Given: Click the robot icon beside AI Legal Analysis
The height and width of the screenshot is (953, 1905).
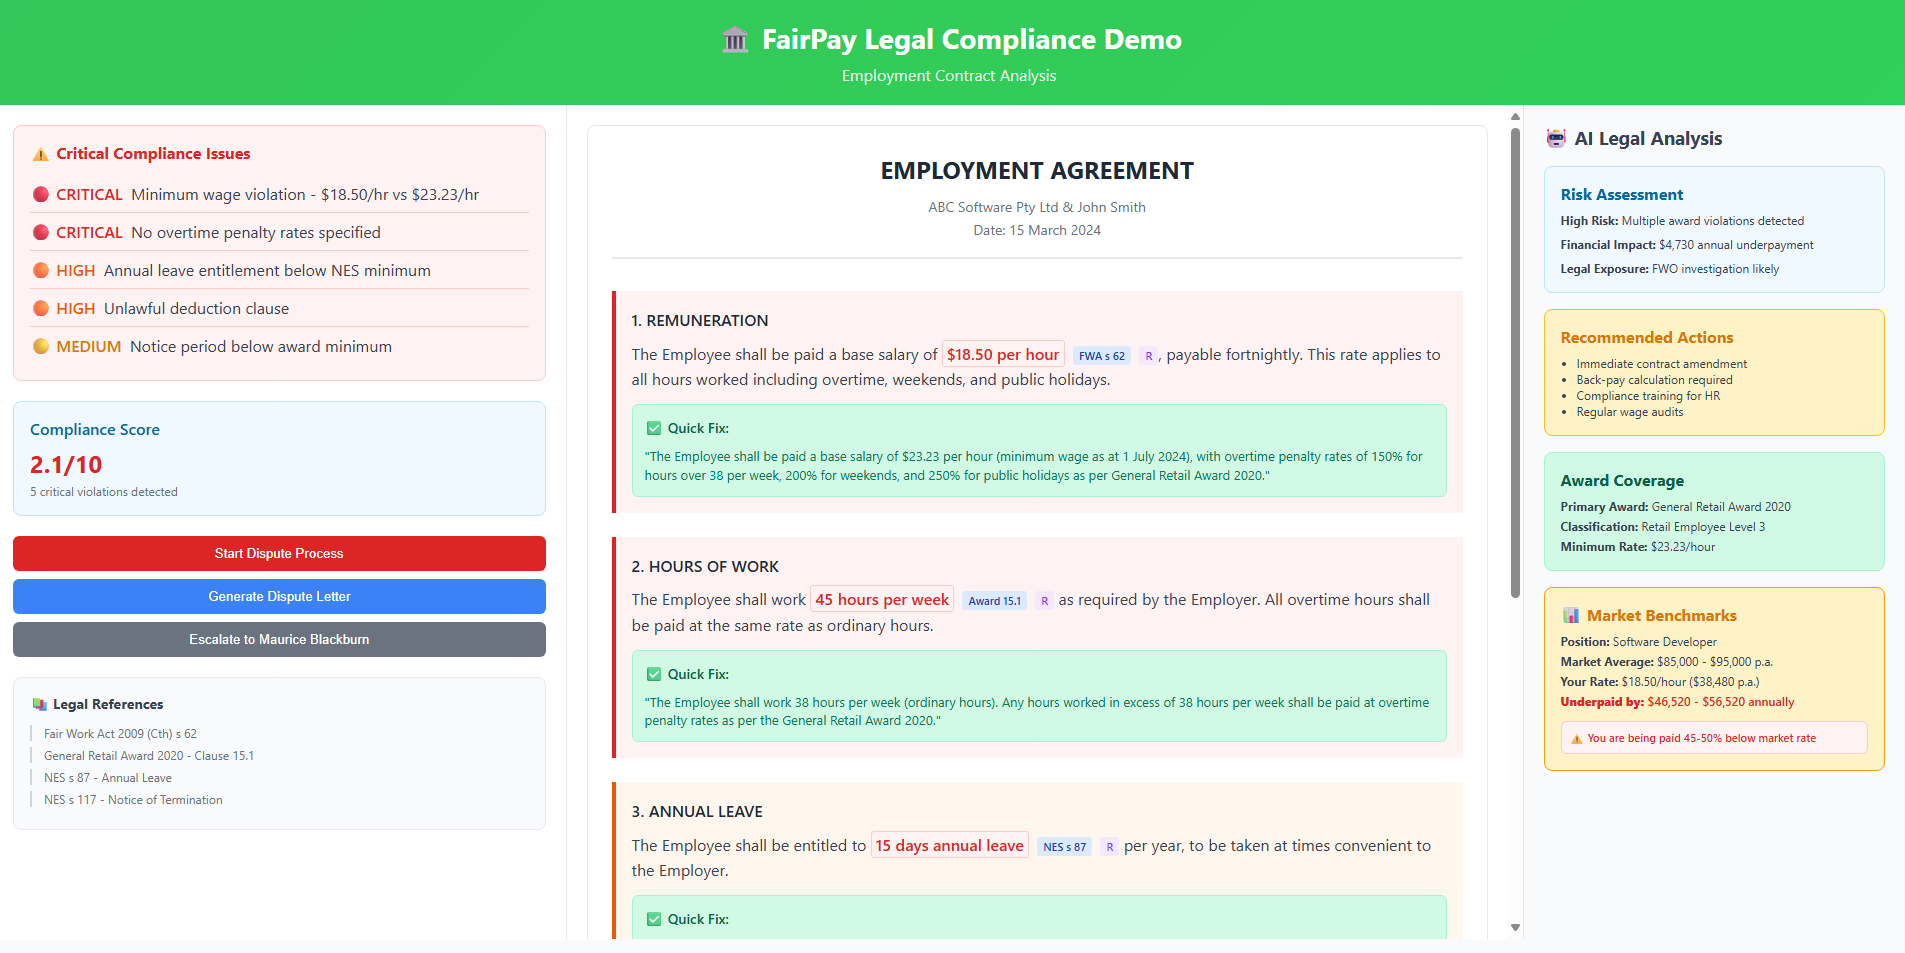Looking at the screenshot, I should click(1556, 138).
